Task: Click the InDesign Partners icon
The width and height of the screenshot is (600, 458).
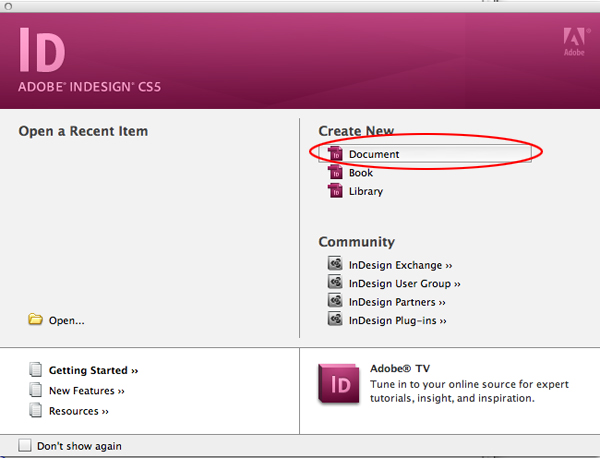Action: pos(335,300)
